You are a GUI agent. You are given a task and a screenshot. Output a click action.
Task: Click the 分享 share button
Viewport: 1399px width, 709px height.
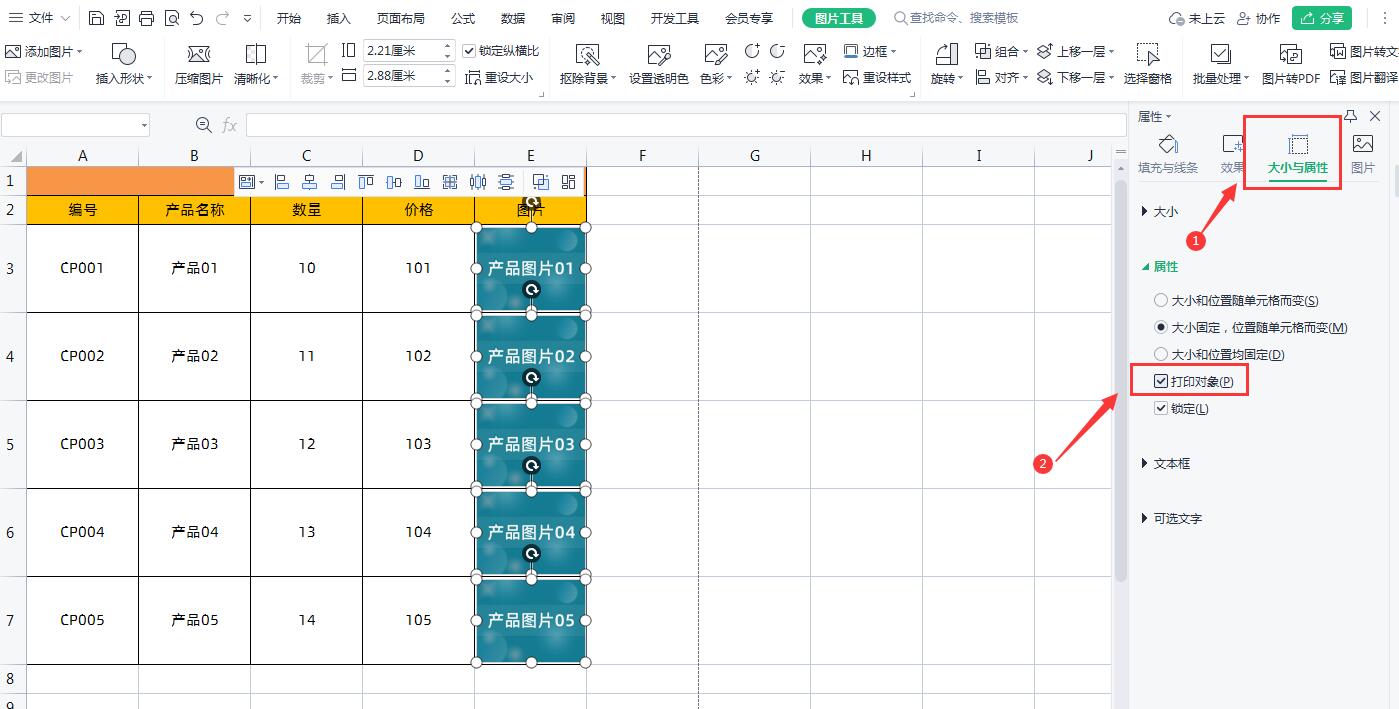pos(1322,17)
